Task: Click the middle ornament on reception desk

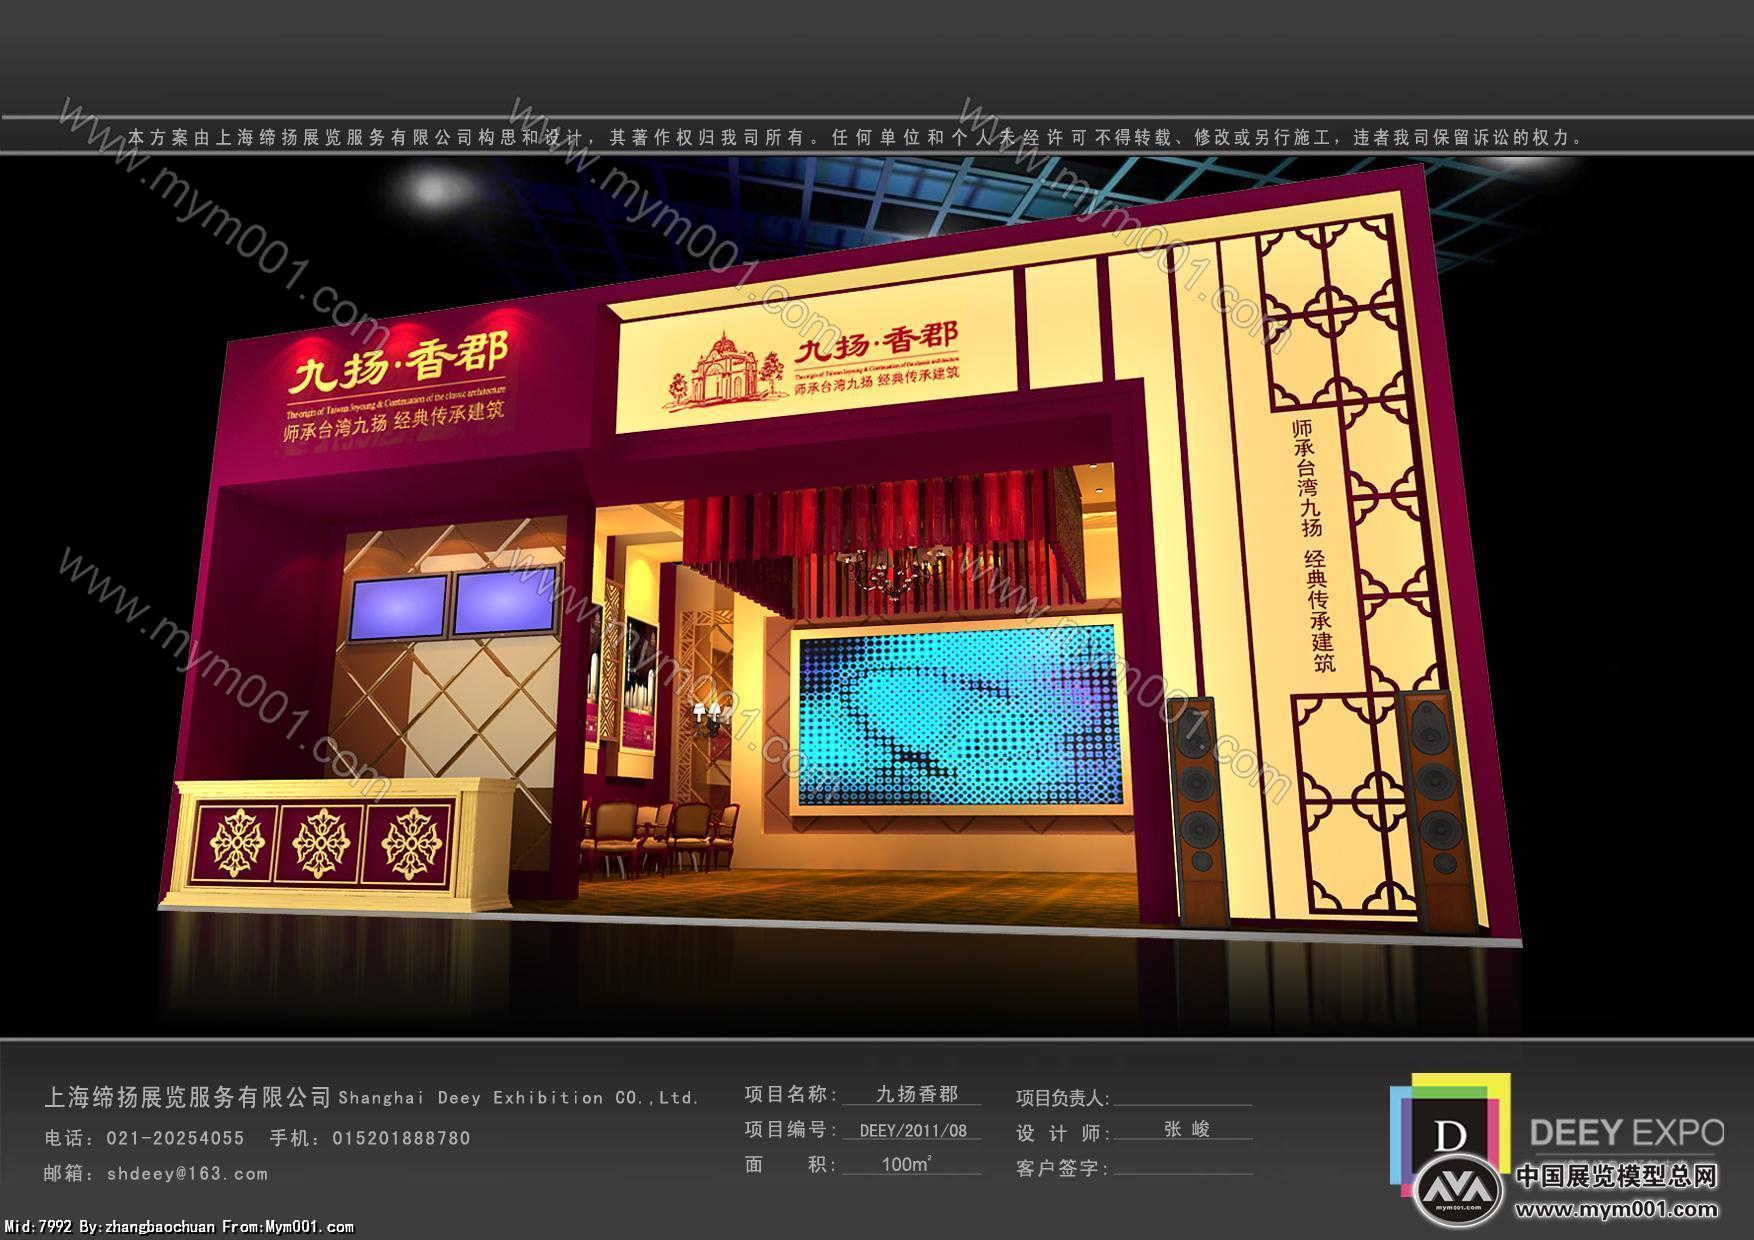Action: (320, 844)
